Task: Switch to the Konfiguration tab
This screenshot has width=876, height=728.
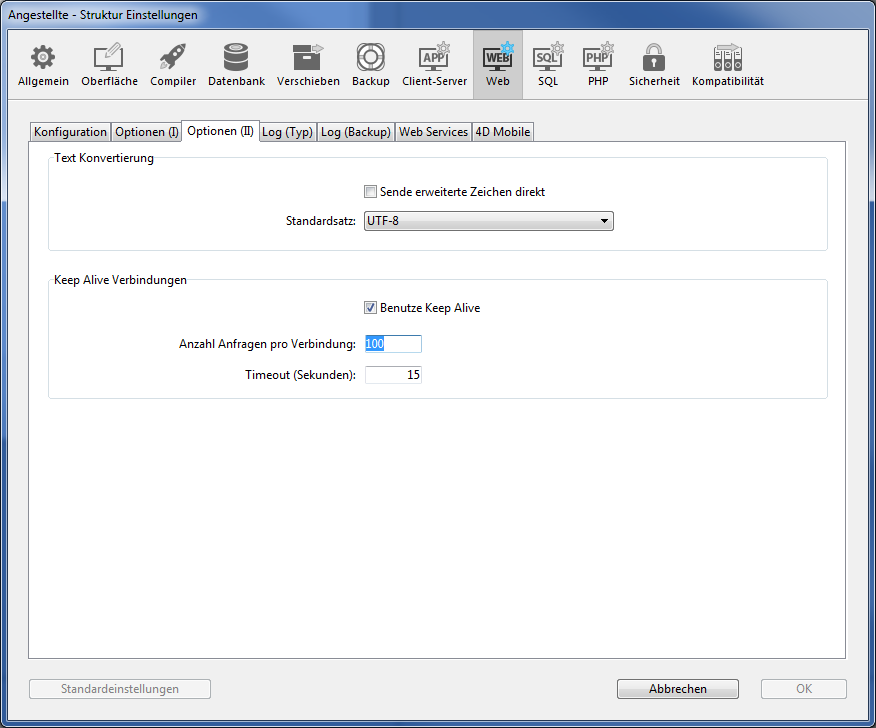Action: click(70, 132)
